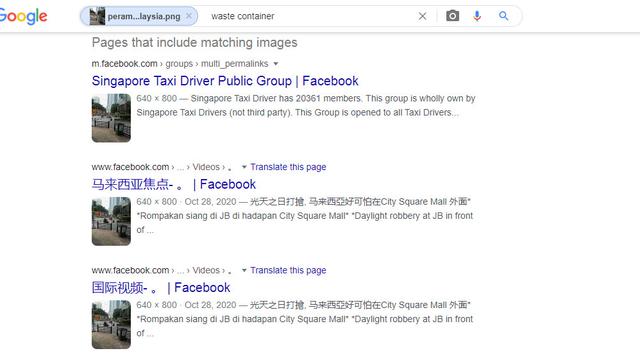The image size is (640, 360).
Task: Translate the 马来西亚焦点 result page
Action: point(288,167)
